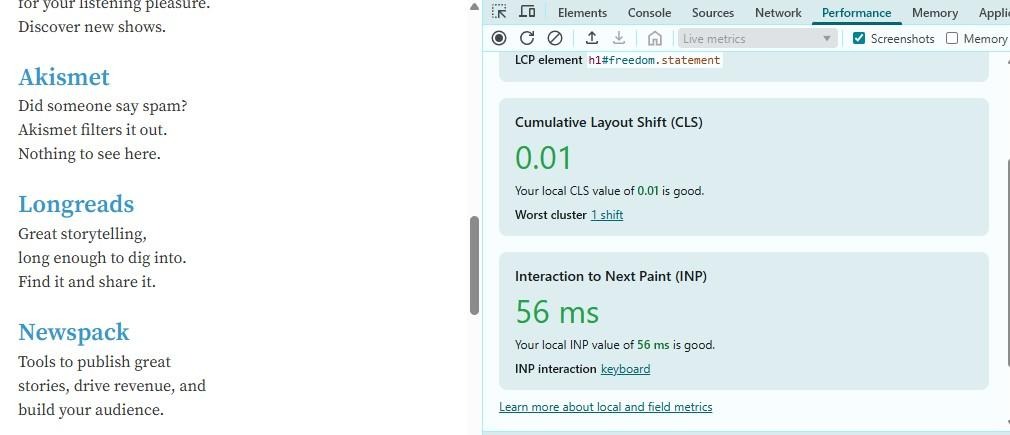Open the Live metrics dropdown

pyautogui.click(x=758, y=39)
